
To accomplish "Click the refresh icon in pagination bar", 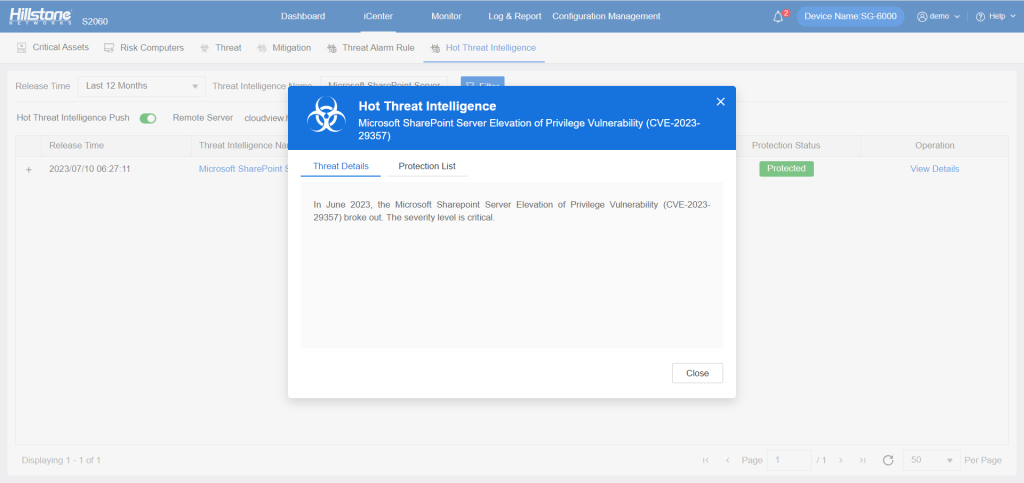I will tap(888, 460).
